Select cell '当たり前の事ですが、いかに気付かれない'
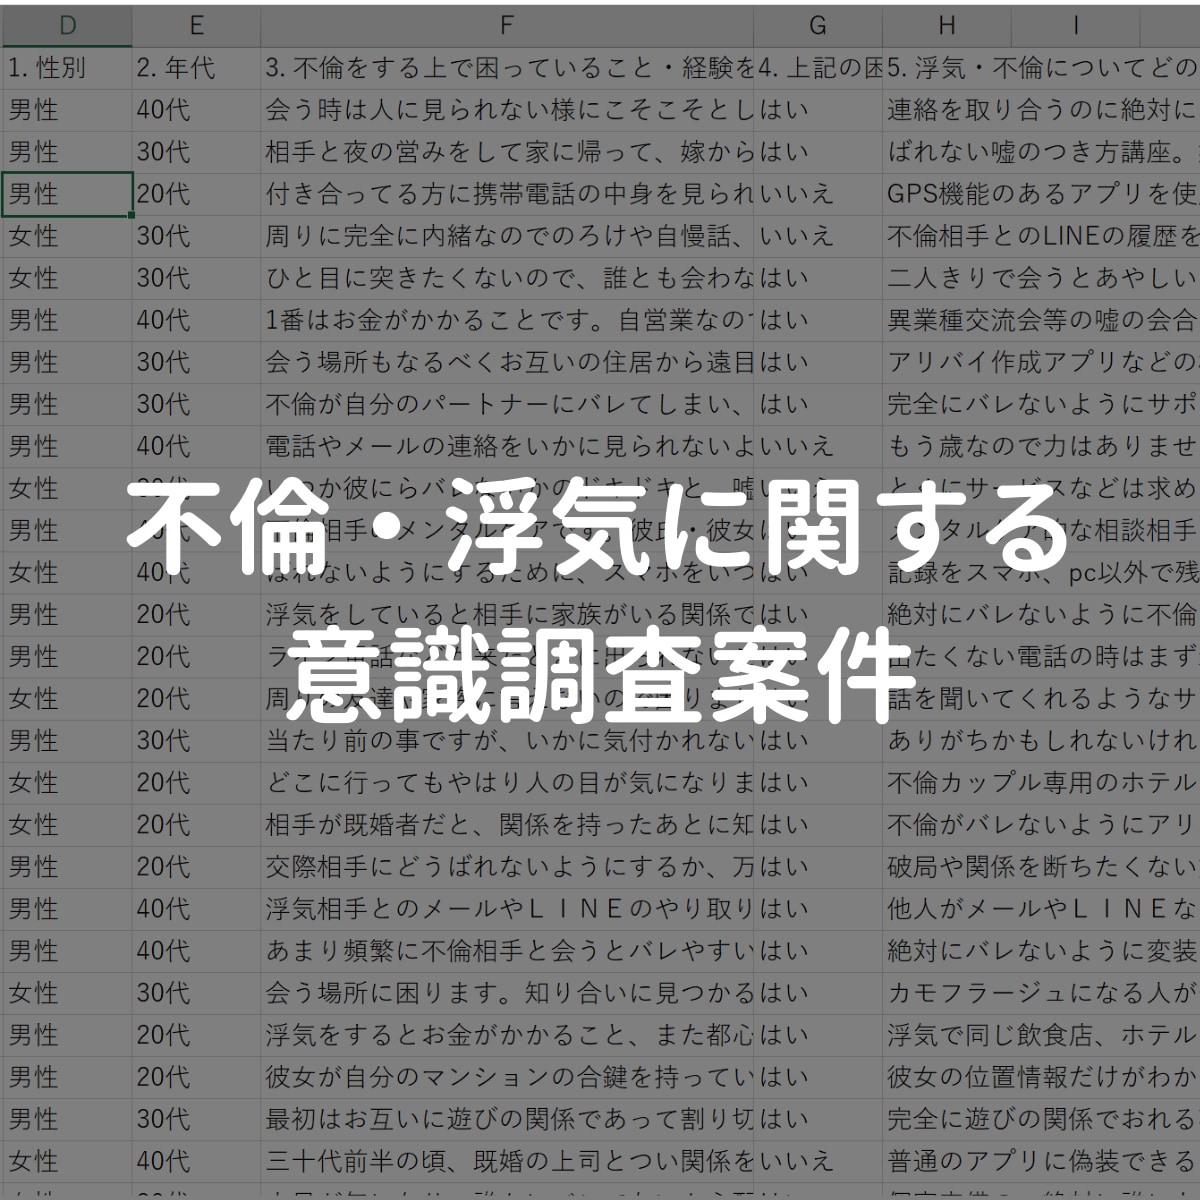This screenshot has height=1200, width=1200. click(507, 740)
